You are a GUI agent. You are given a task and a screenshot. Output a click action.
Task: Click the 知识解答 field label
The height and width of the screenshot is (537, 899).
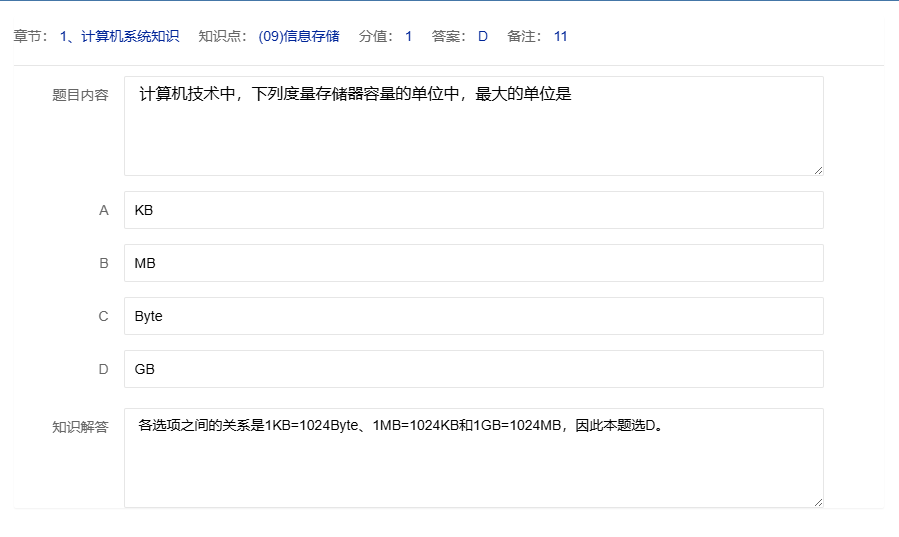click(x=80, y=427)
